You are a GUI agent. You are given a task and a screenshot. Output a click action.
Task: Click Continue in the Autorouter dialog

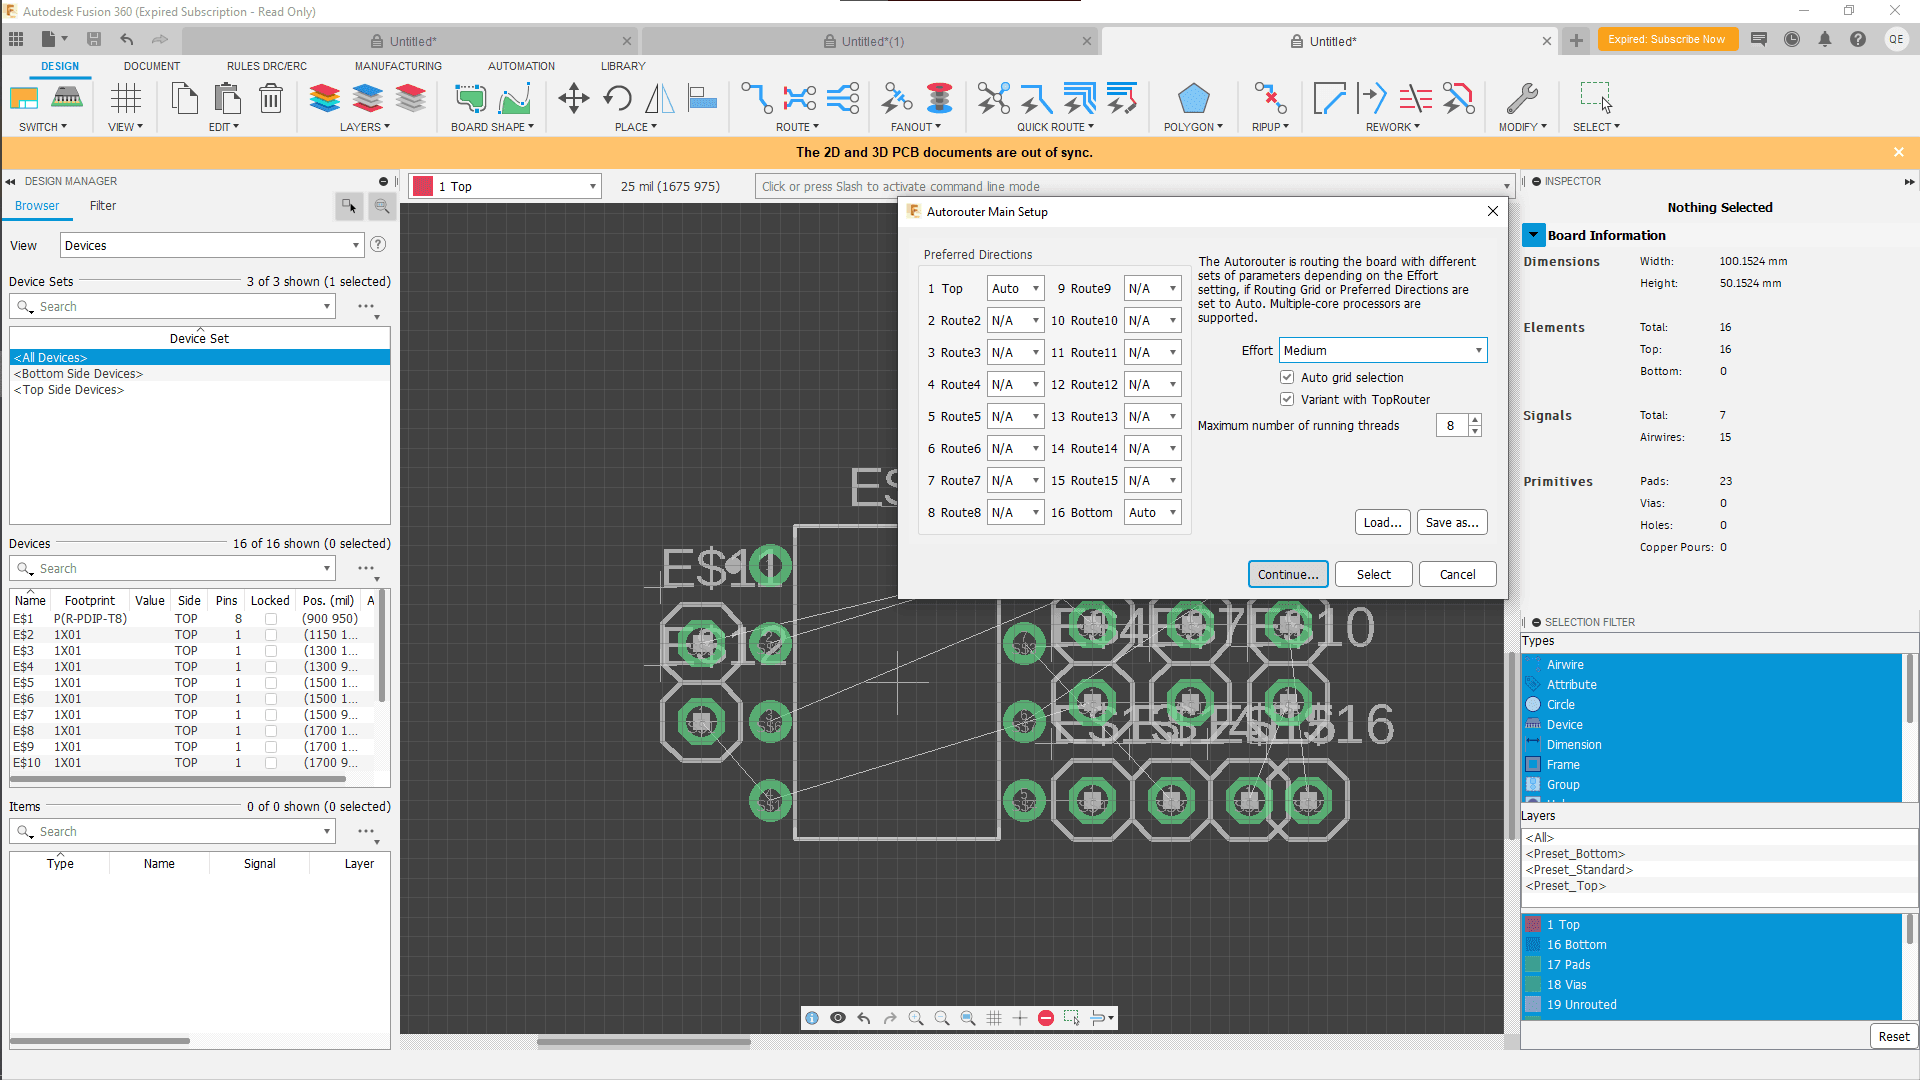[1287, 574]
